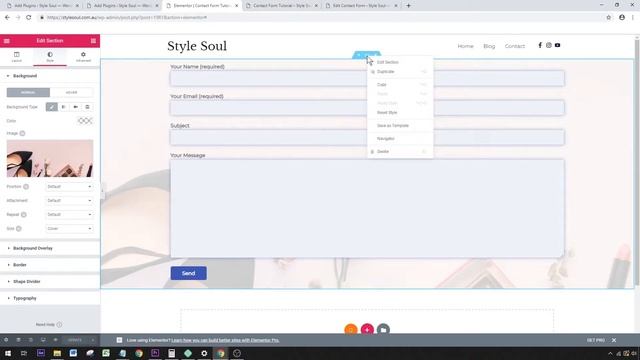Click responsive icon beside Size label
This screenshot has width=640, height=360.
[x=19, y=229]
